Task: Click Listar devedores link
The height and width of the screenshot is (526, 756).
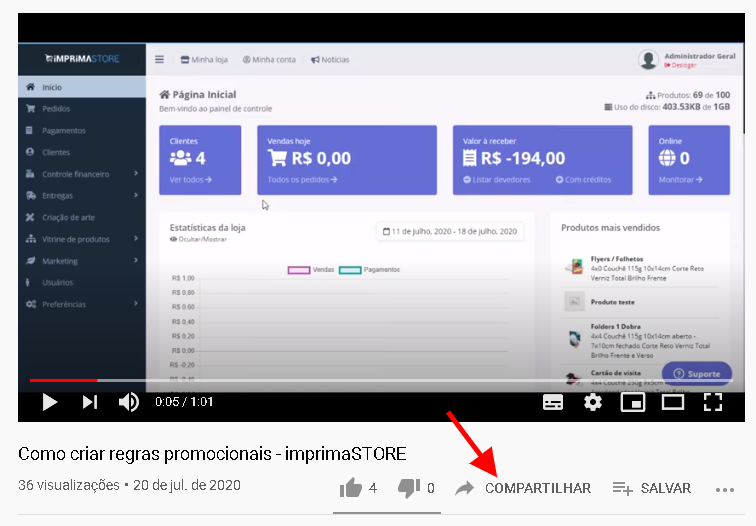Action: pos(497,179)
